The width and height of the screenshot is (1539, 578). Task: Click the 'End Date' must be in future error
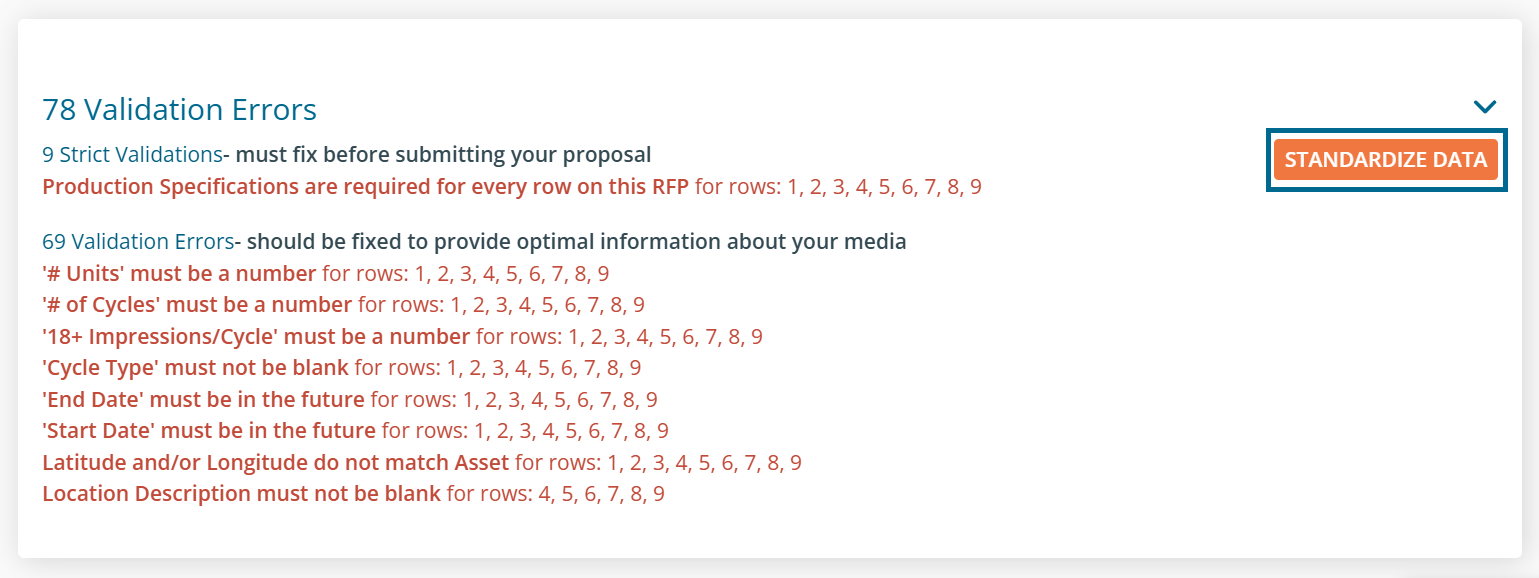point(203,400)
